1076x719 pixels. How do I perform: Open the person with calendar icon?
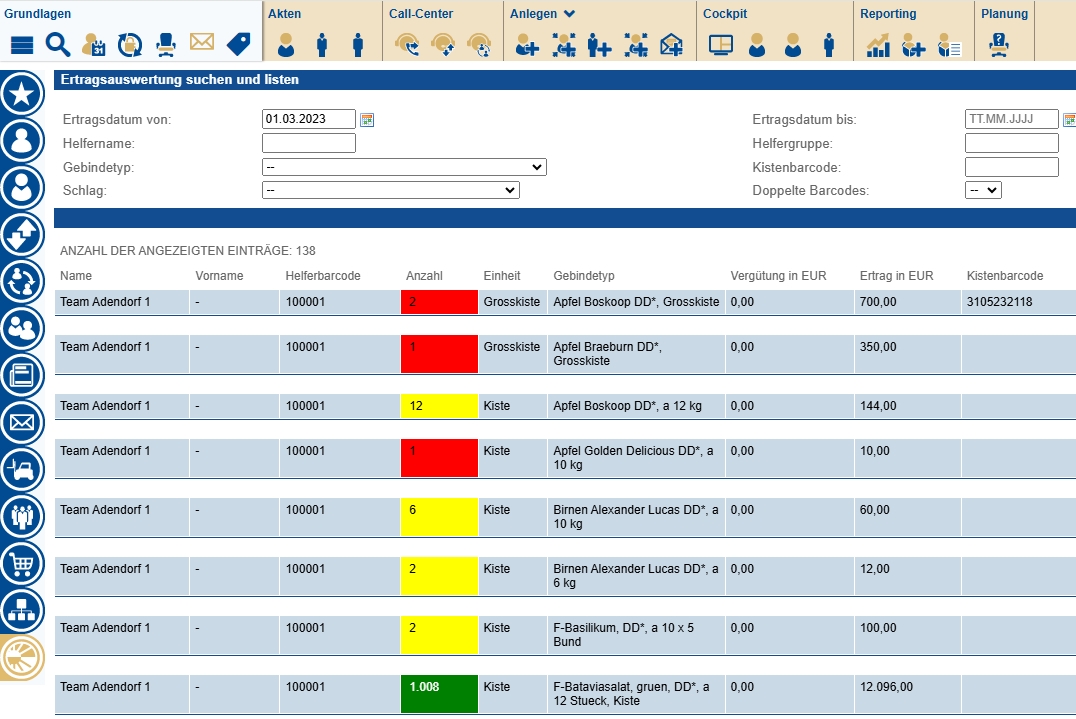(x=93, y=45)
